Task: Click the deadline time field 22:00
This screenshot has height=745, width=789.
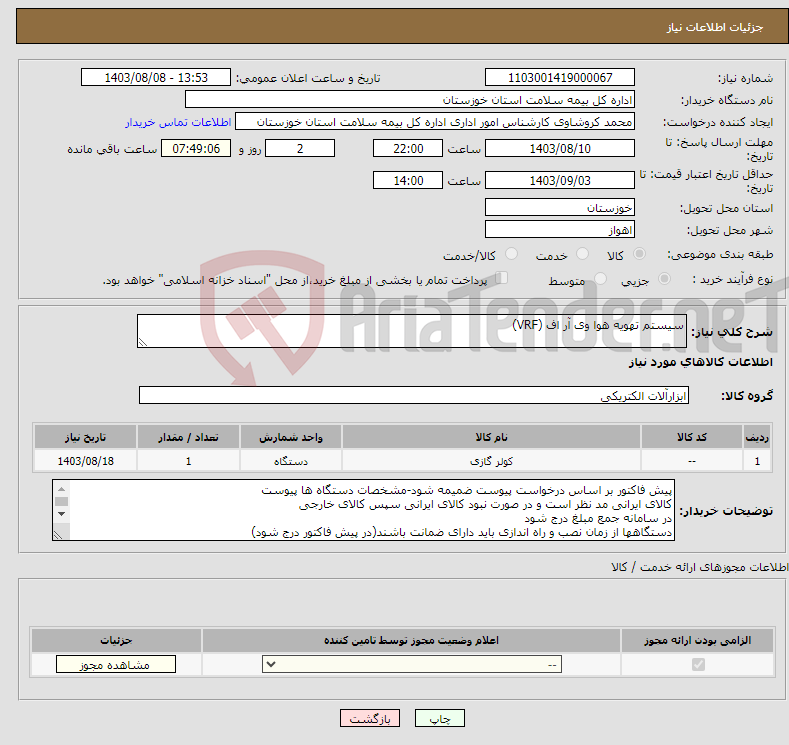Action: 408,148
